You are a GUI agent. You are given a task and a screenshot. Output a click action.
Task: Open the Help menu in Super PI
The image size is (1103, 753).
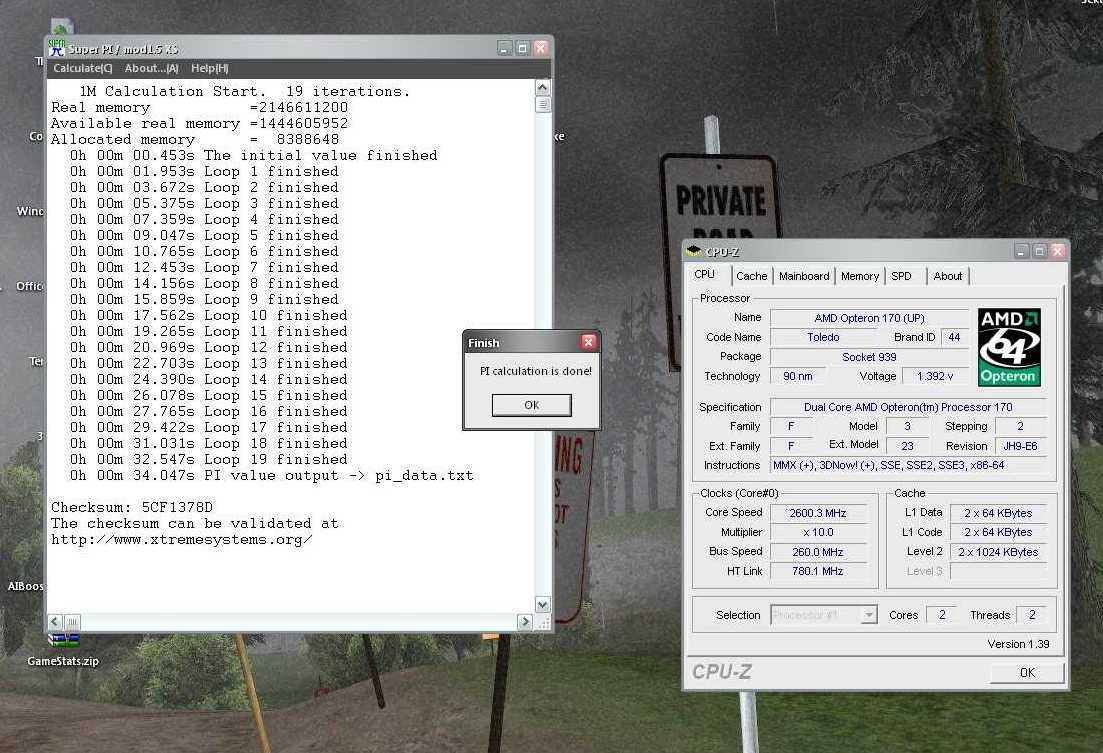click(x=210, y=68)
